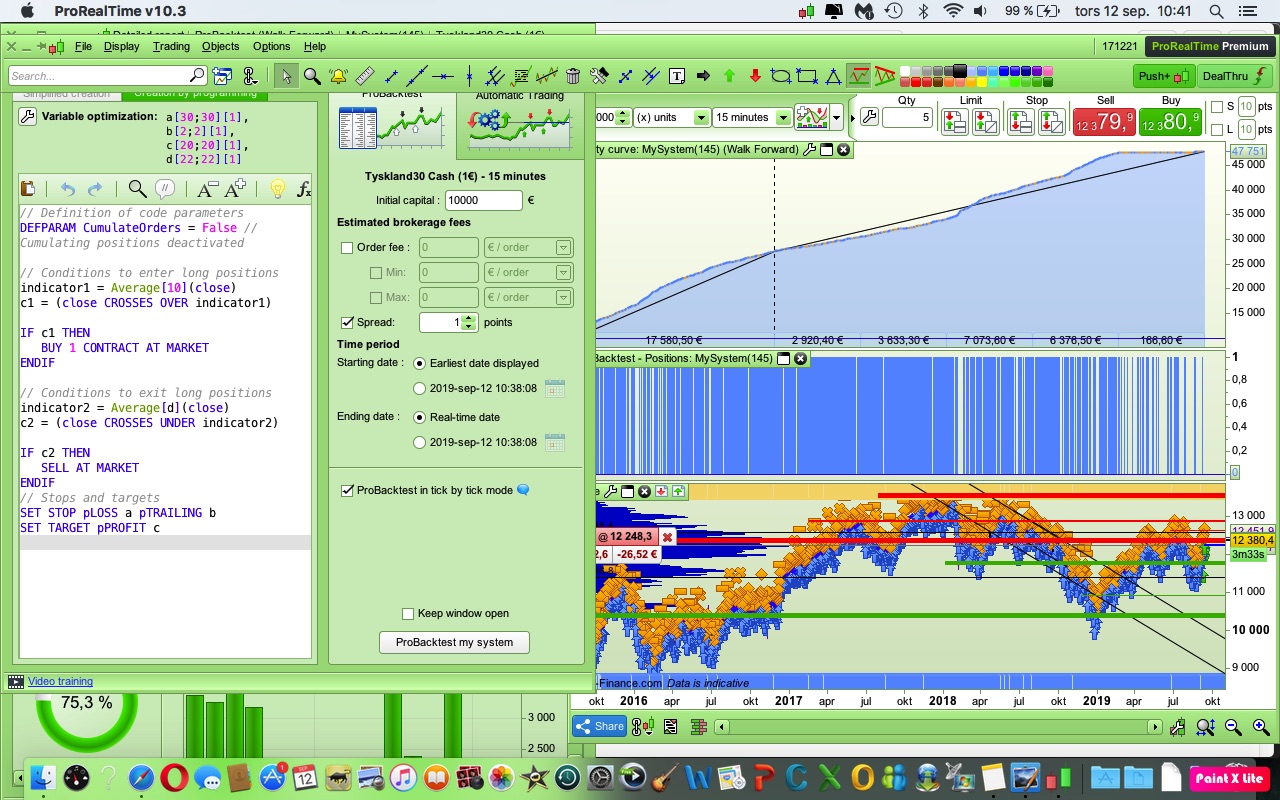Select the Real-time date radio button

click(x=419, y=417)
